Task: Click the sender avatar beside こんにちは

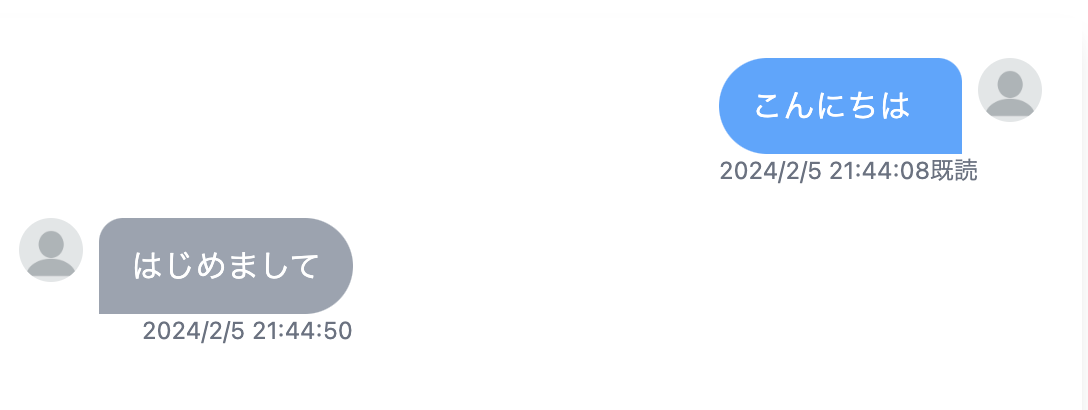Action: (1009, 90)
